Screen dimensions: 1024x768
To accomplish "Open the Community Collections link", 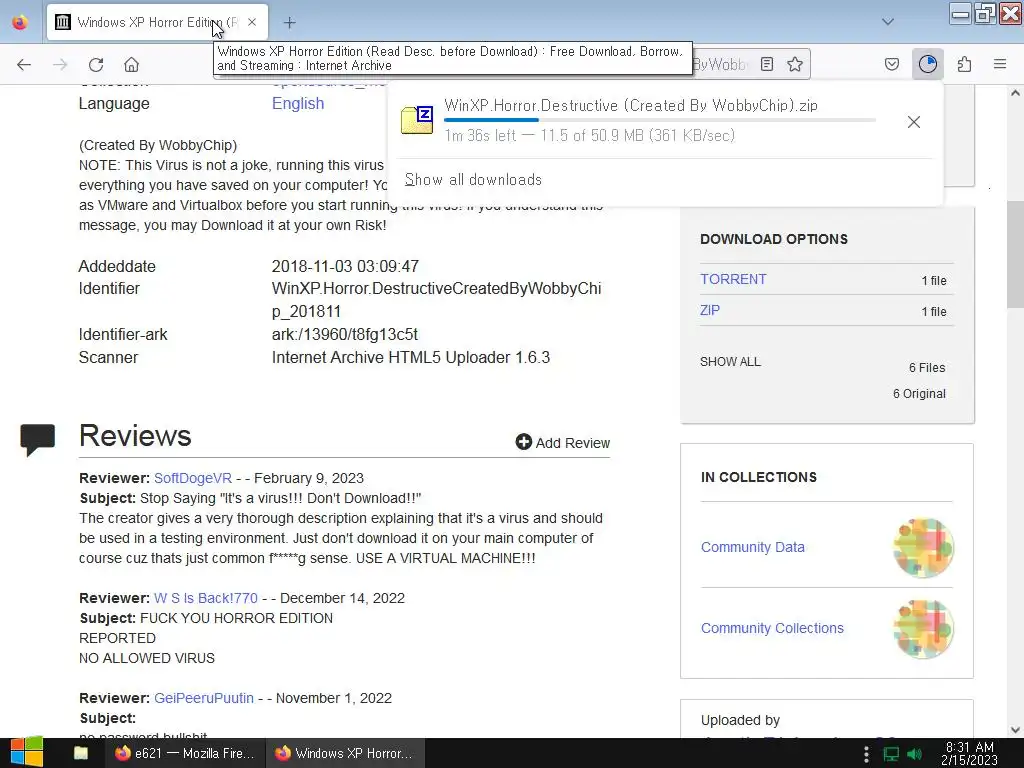I will (x=772, y=628).
